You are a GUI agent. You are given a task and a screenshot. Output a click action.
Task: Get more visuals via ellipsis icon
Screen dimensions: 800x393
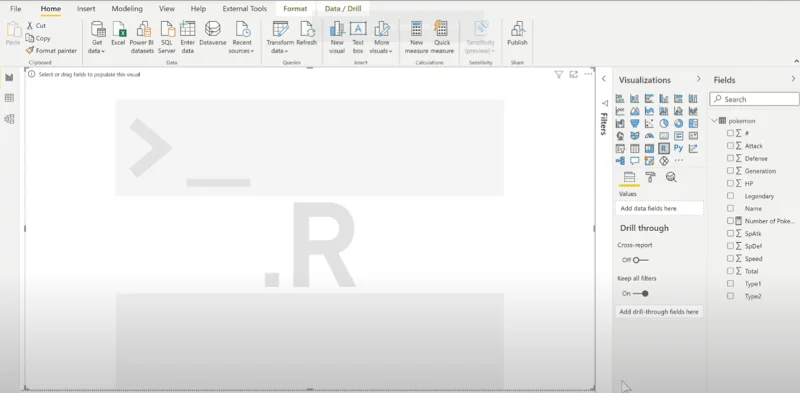click(x=678, y=161)
